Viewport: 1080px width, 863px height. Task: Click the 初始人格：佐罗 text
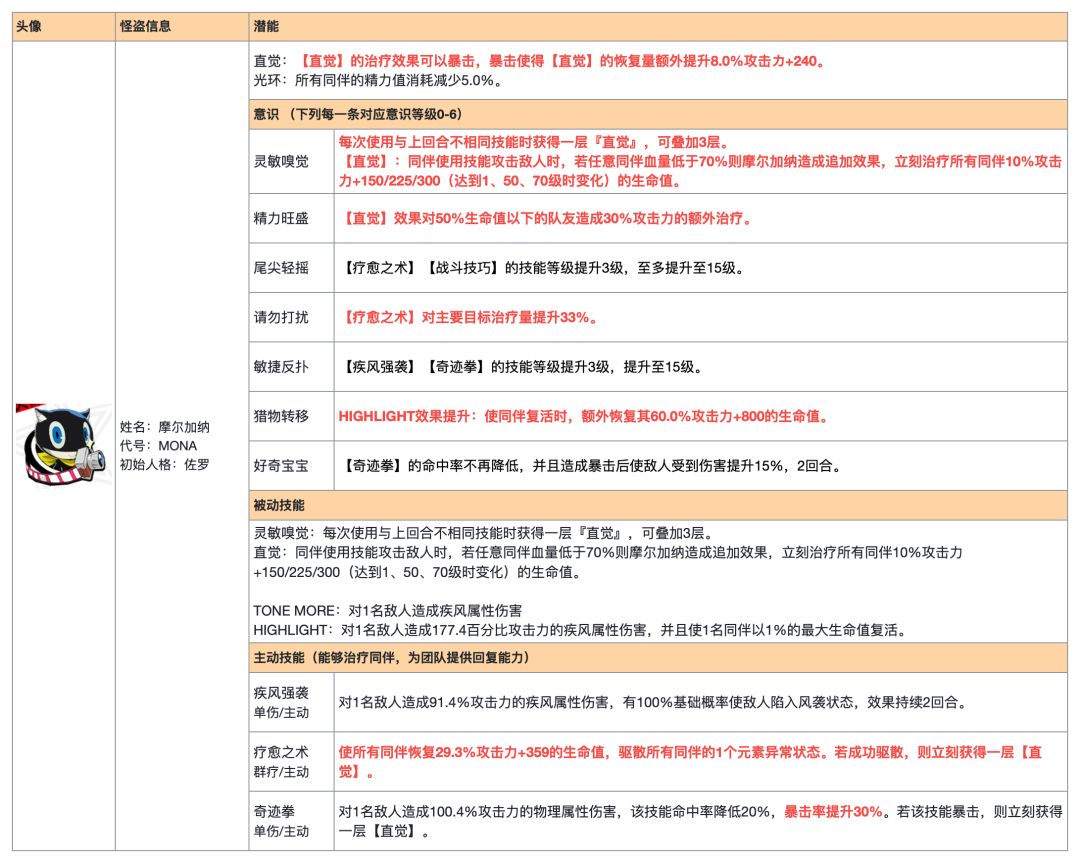165,464
